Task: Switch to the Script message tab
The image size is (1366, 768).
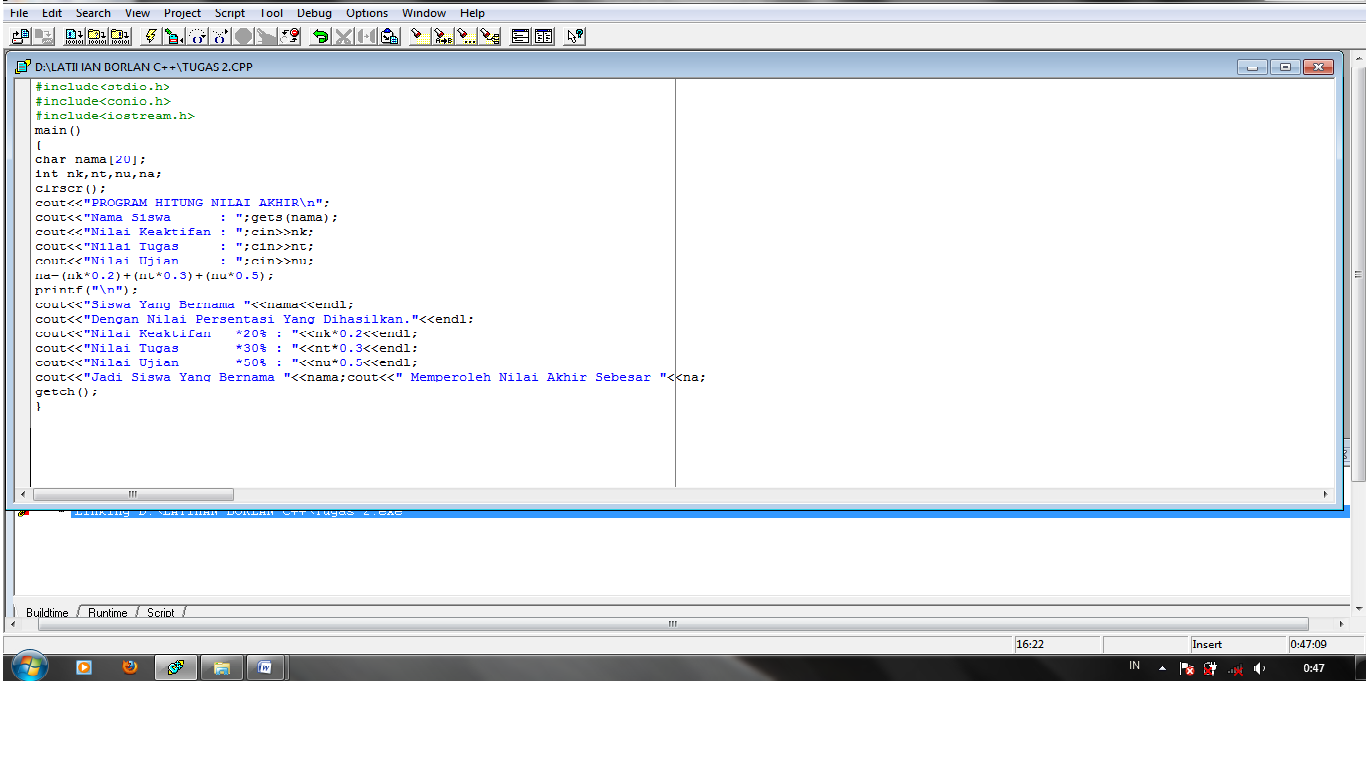Action: [x=160, y=613]
